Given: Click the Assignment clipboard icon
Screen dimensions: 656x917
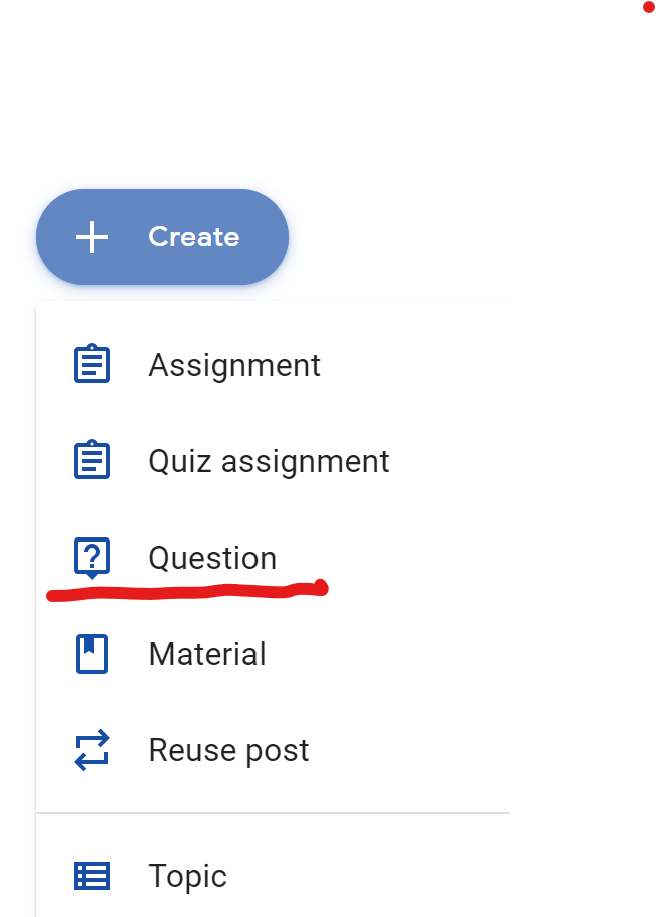Looking at the screenshot, I should (92, 364).
